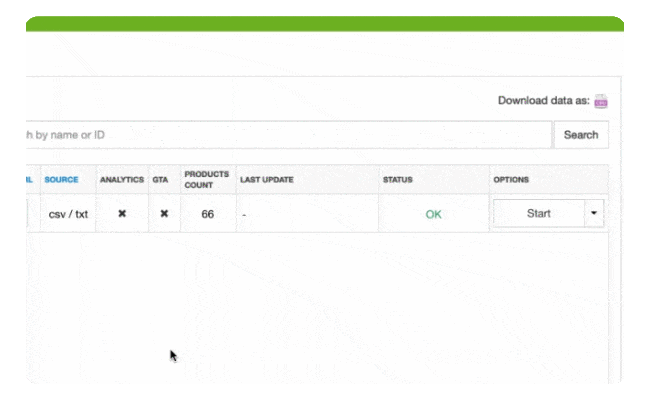Click the OPTIONS column header

pyautogui.click(x=511, y=179)
